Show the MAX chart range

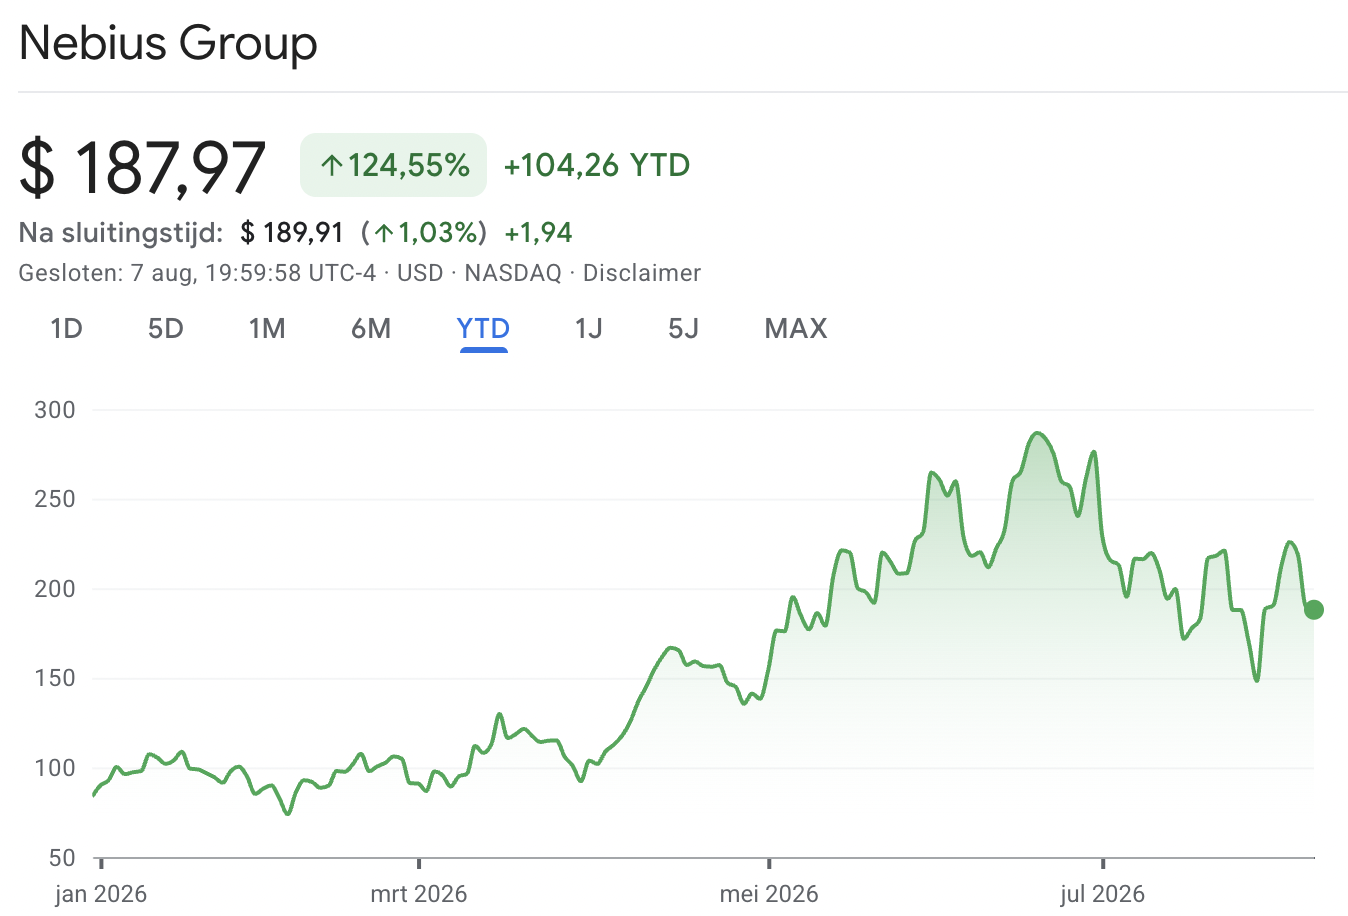point(796,329)
